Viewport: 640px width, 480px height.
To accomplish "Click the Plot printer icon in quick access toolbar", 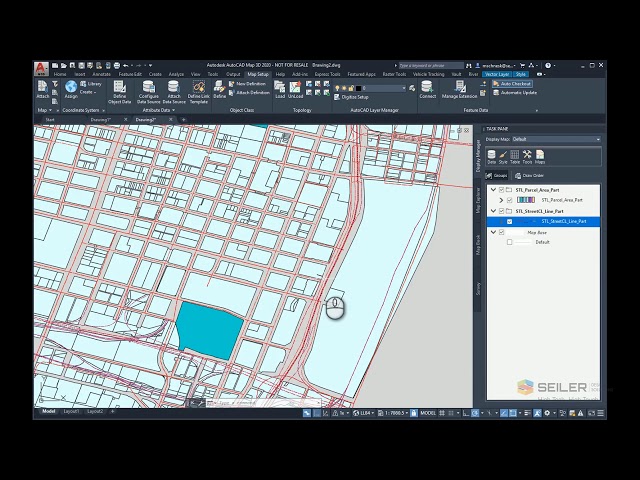I will (x=117, y=65).
